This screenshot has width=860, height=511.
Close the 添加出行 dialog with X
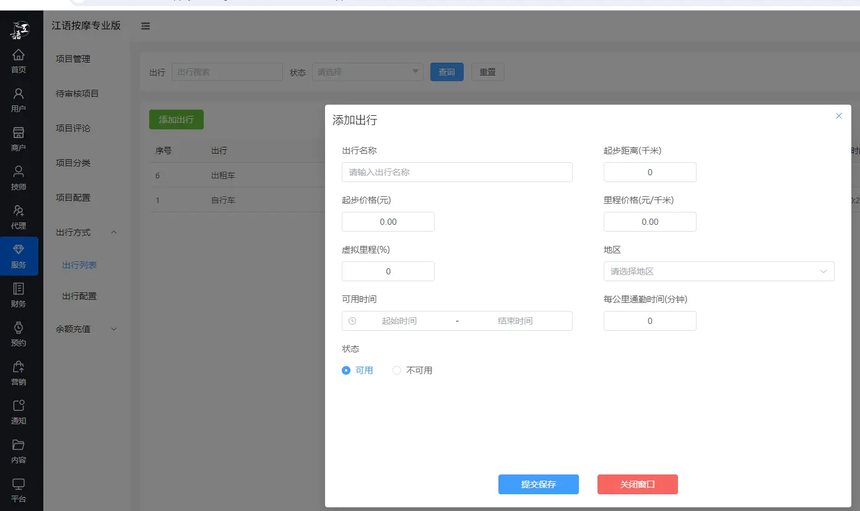[x=838, y=116]
